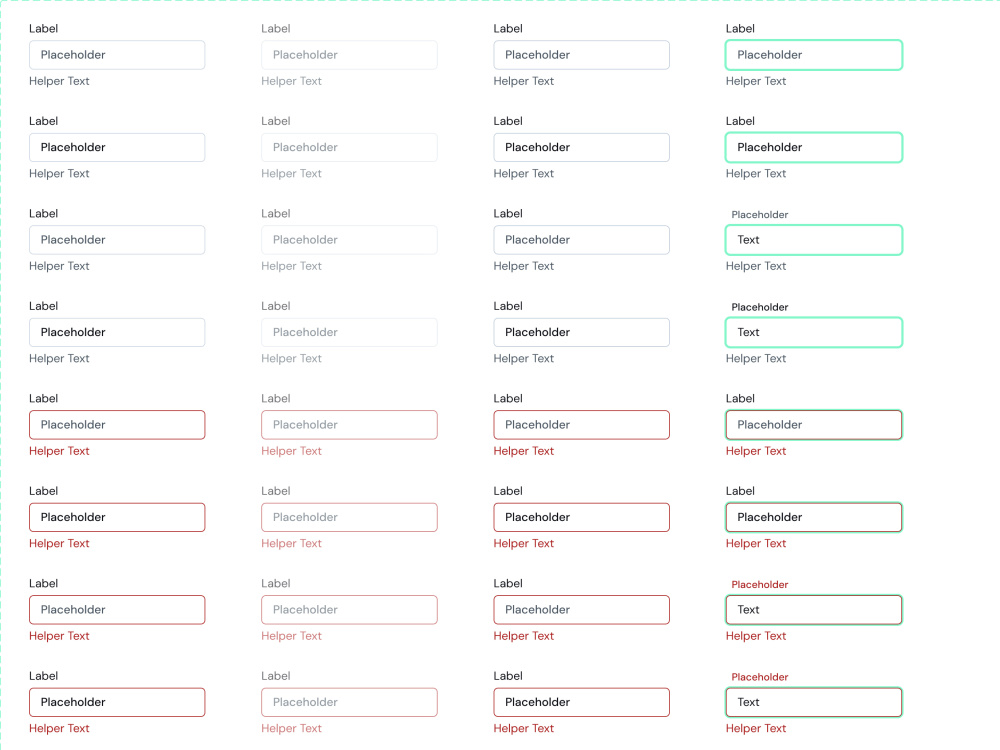Click the topmost gray floating "Placeholder" label

(760, 215)
